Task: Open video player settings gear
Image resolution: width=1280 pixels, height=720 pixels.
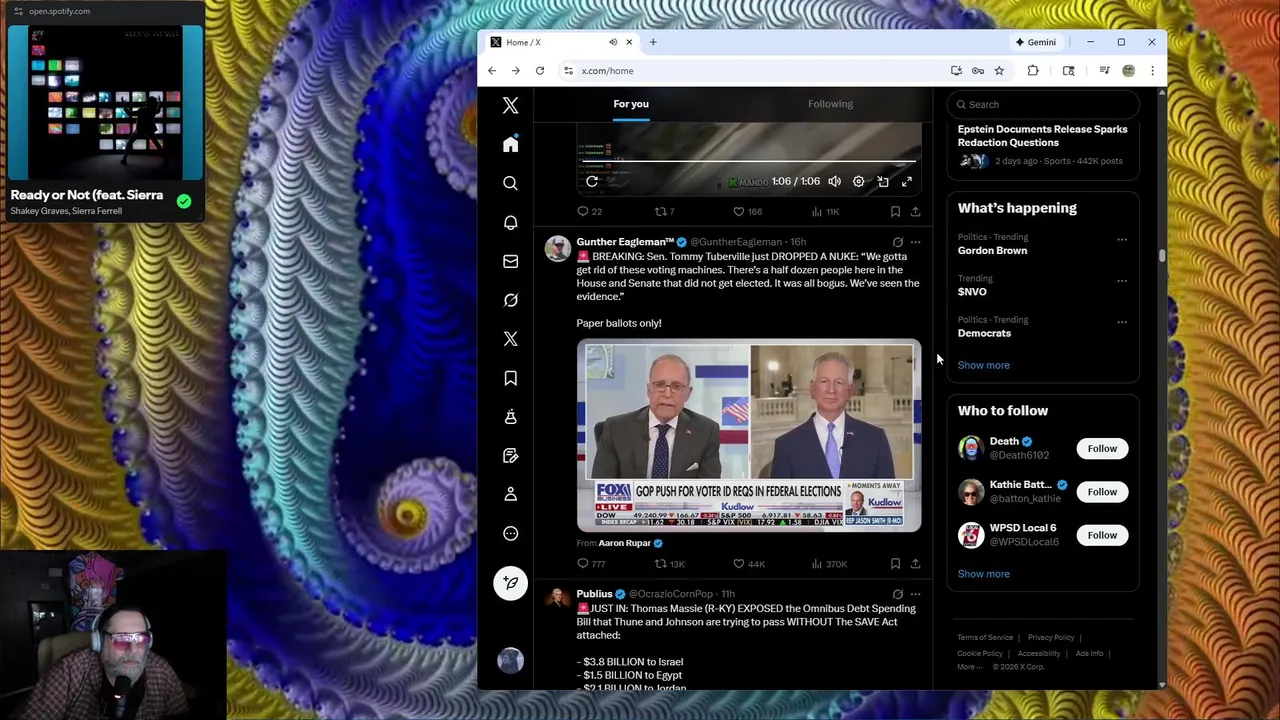Action: coord(858,181)
